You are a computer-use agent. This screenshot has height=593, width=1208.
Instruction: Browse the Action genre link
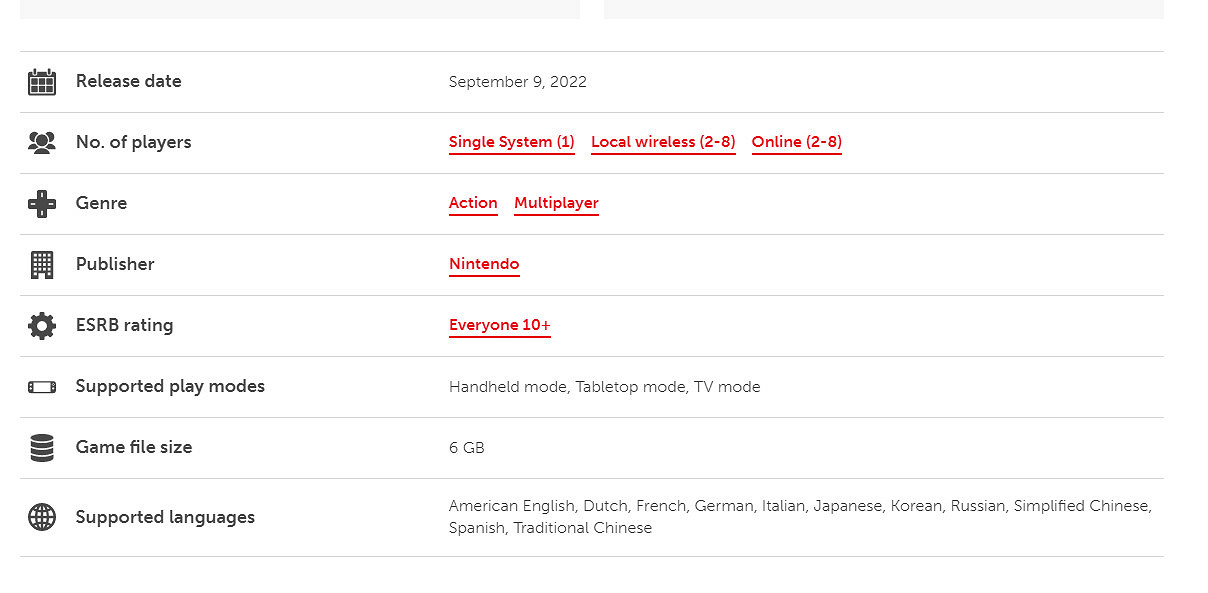coord(473,203)
